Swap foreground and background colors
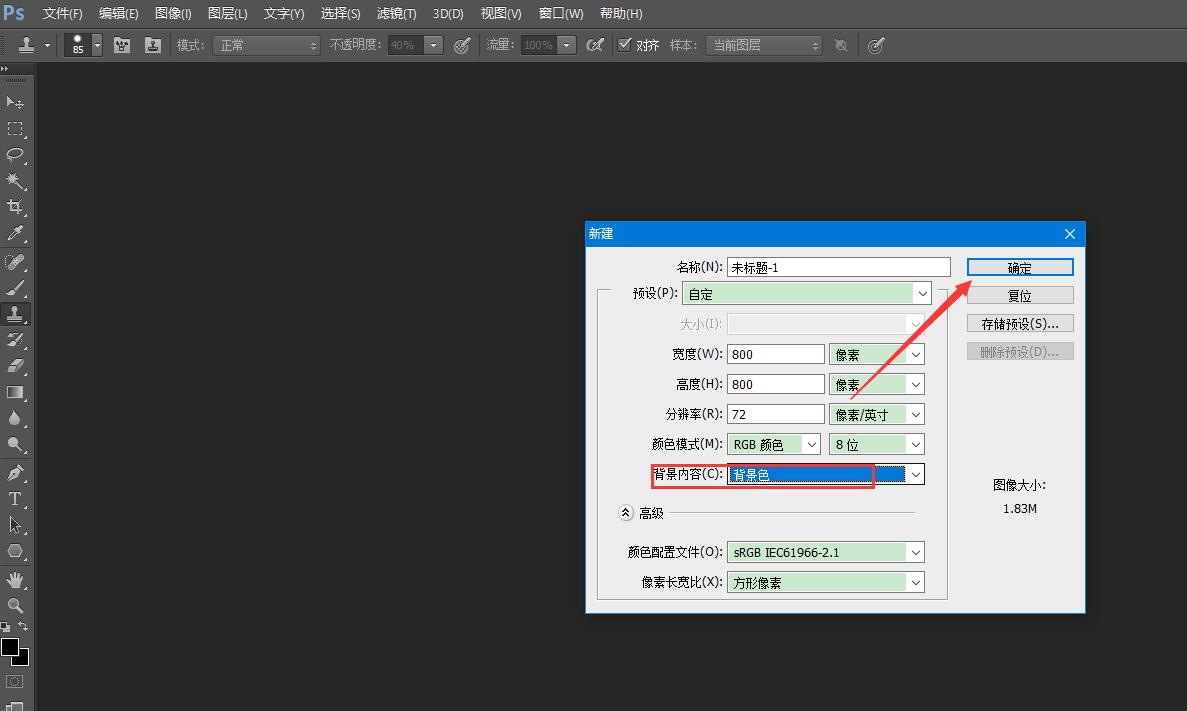 click(x=23, y=626)
